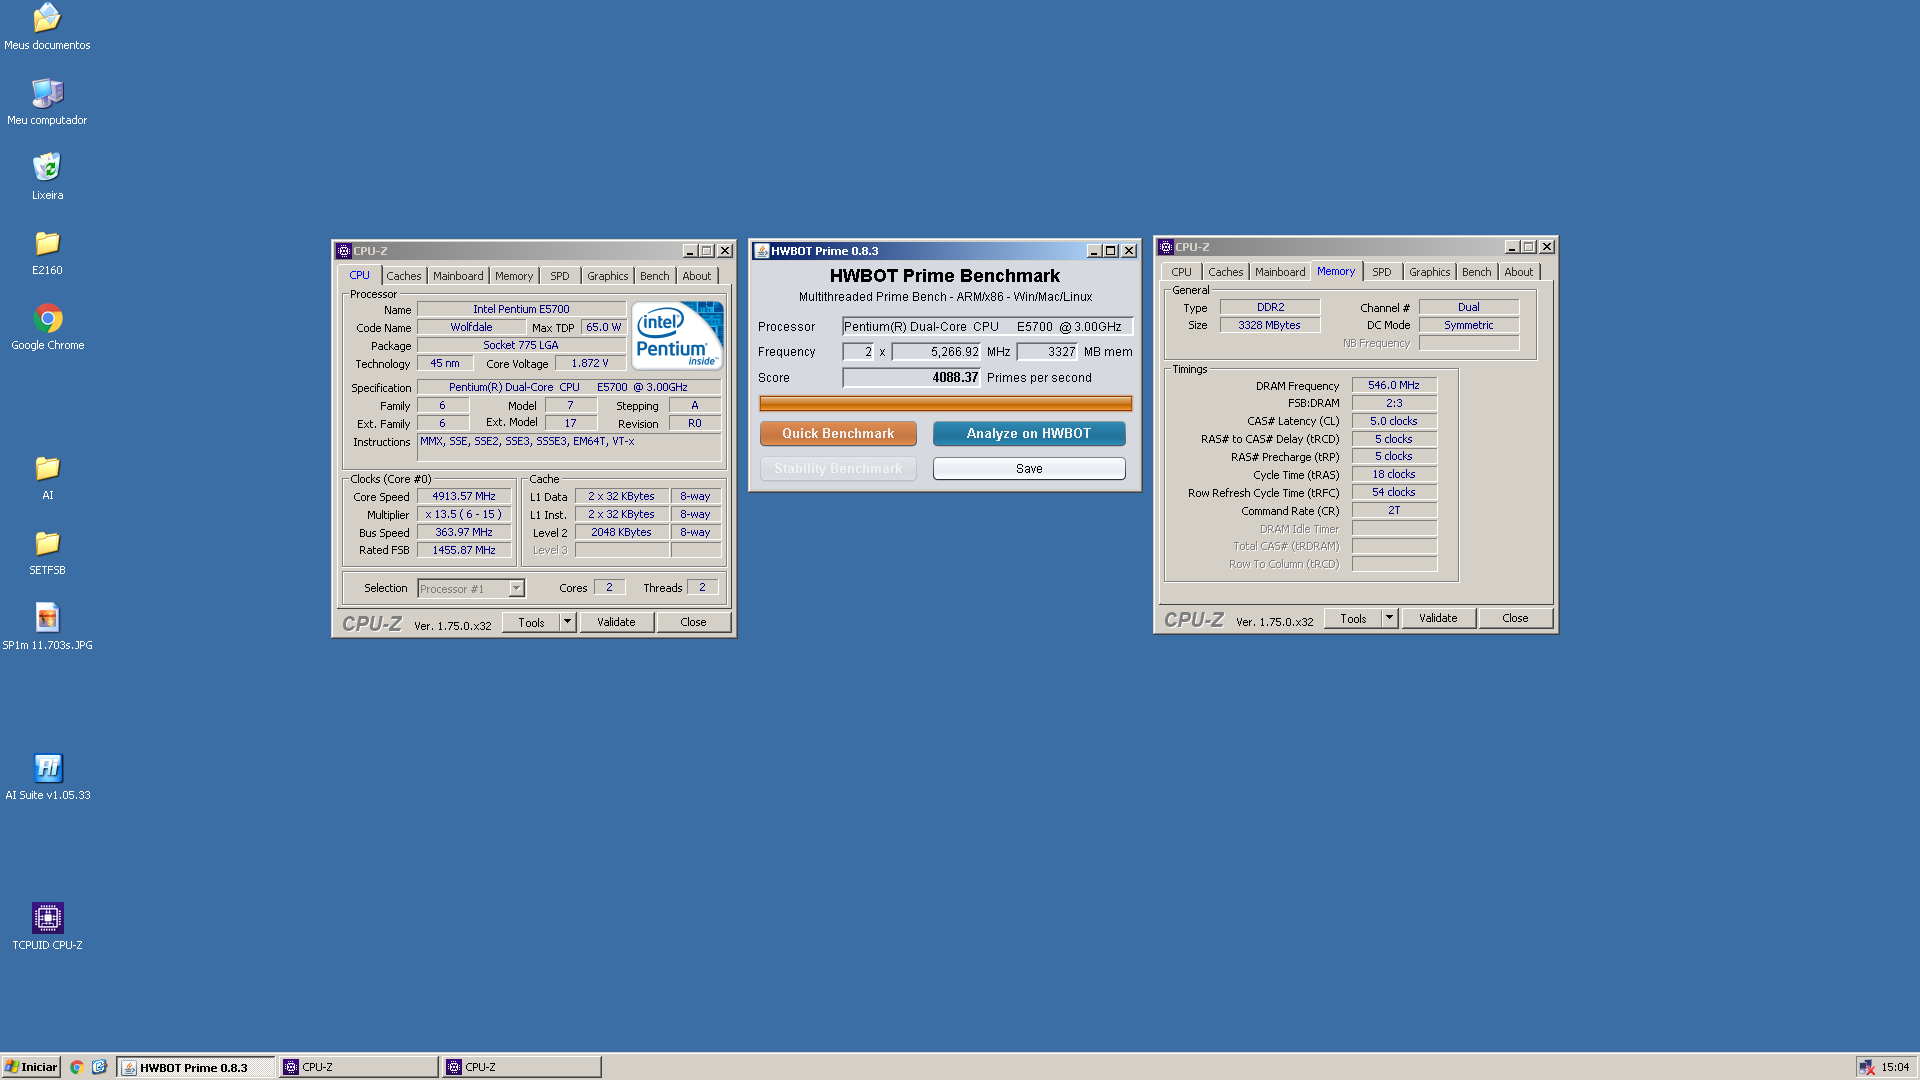
Task: Click Chrome quick launch icon in taskbar
Action: [76, 1067]
